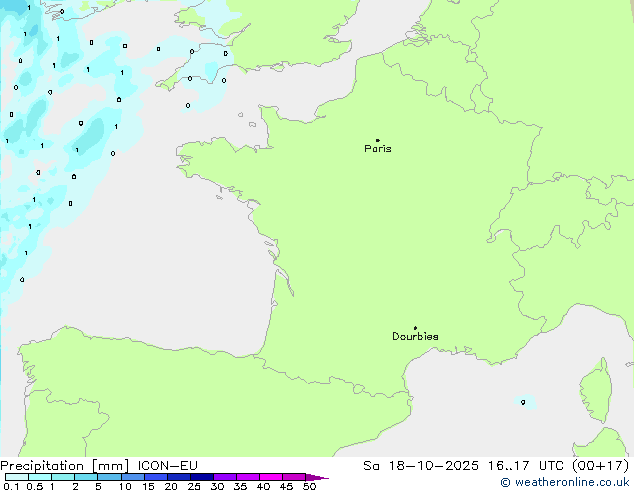The width and height of the screenshot is (634, 490).
Task: Pick the legend swatch between 0.5 and 1
Action: [x=40, y=477]
